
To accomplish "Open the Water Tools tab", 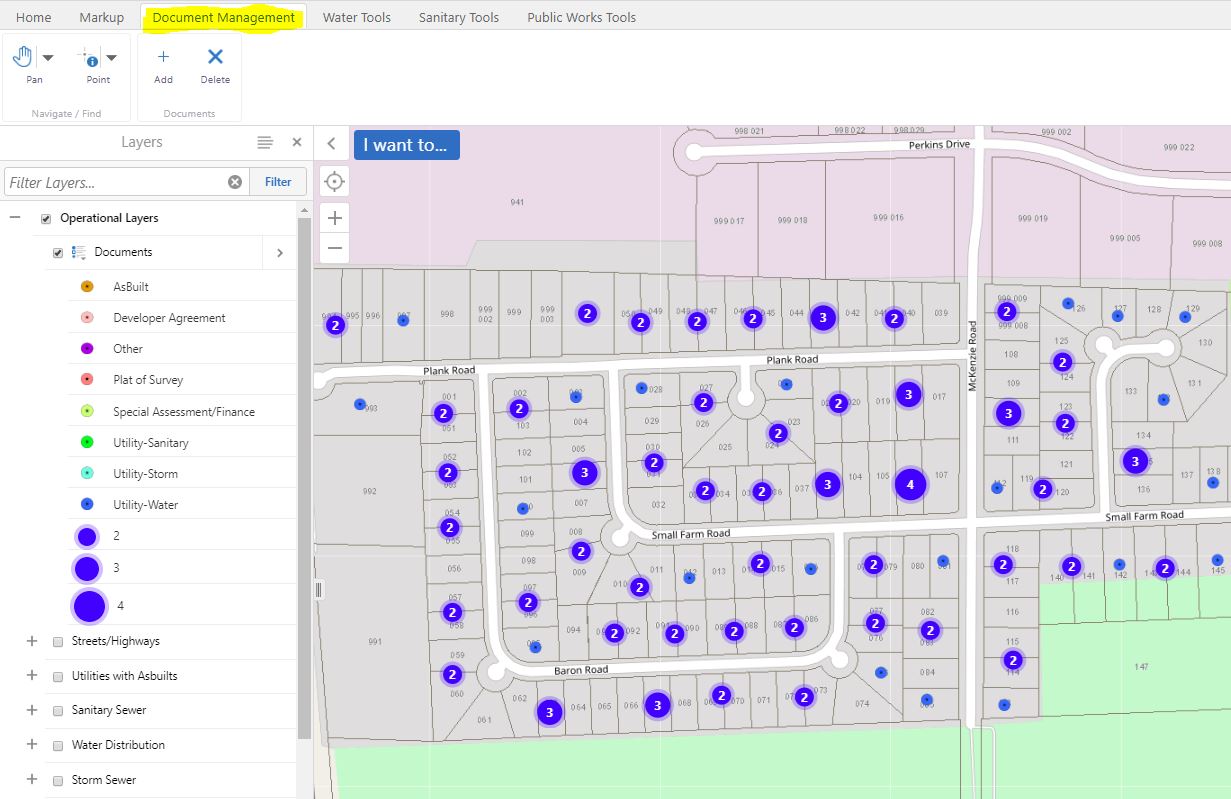I will point(357,17).
